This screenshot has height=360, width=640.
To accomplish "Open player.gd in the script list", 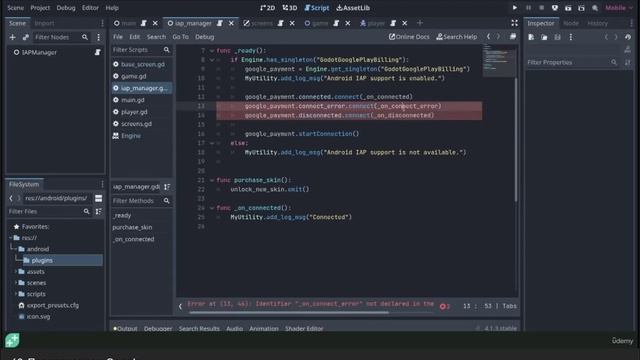I will click(134, 112).
